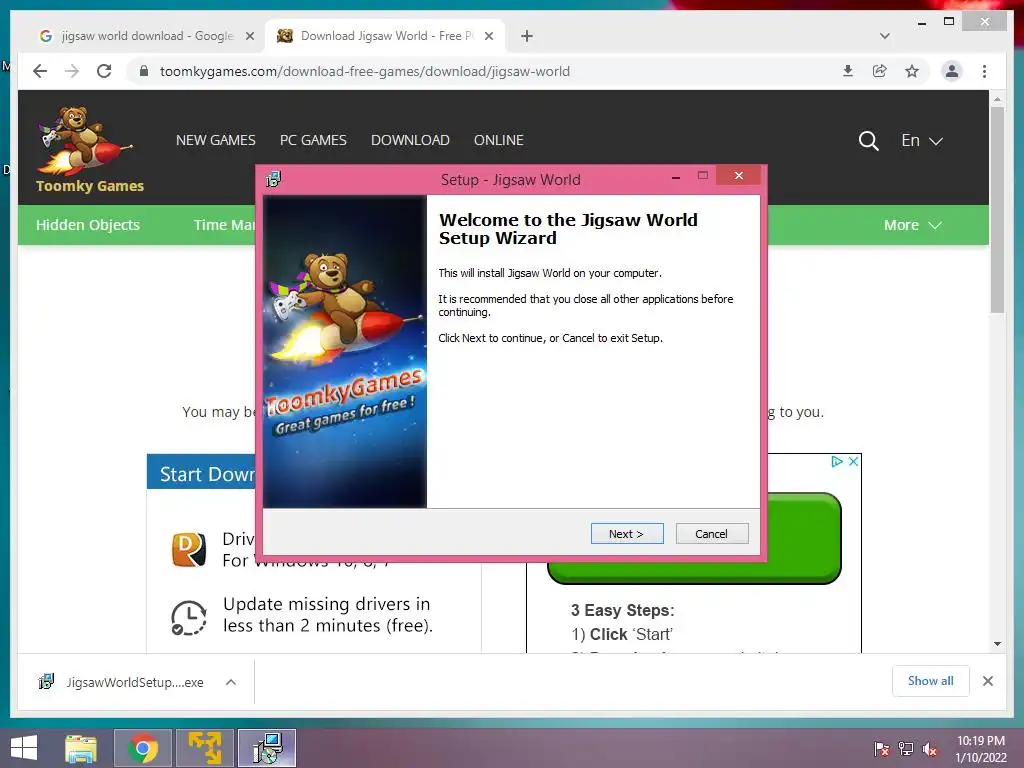Open File Explorer from the taskbar
Screen dimensions: 1024x768
(81, 748)
